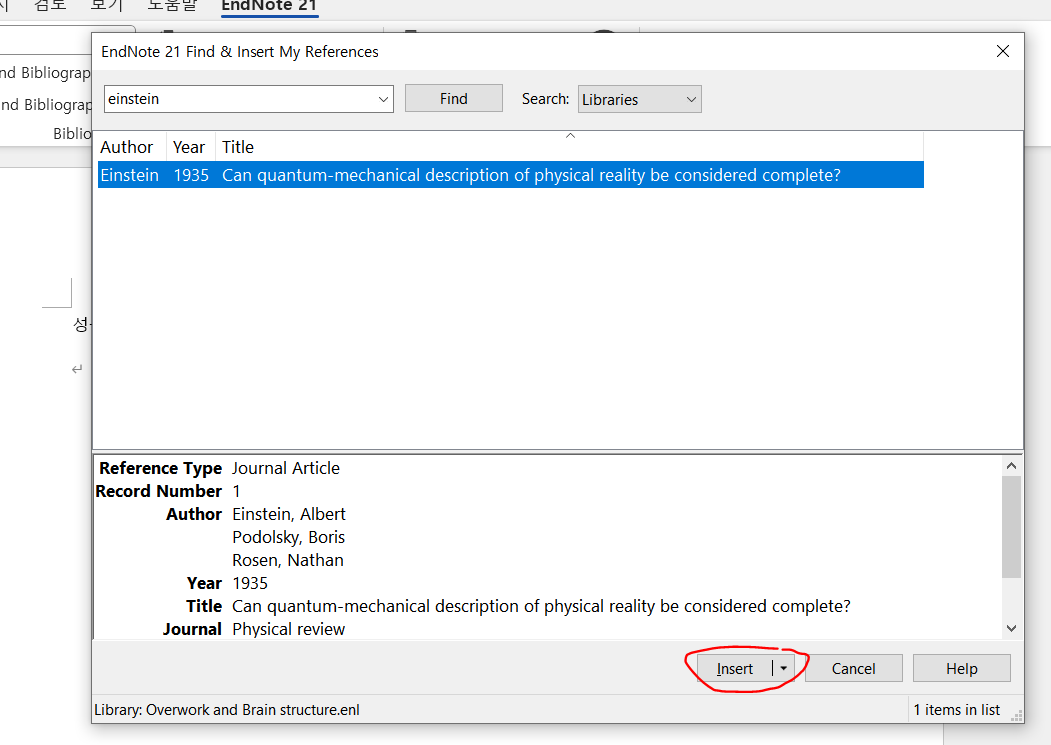
Task: Click the title text in preview pane
Action: (541, 606)
